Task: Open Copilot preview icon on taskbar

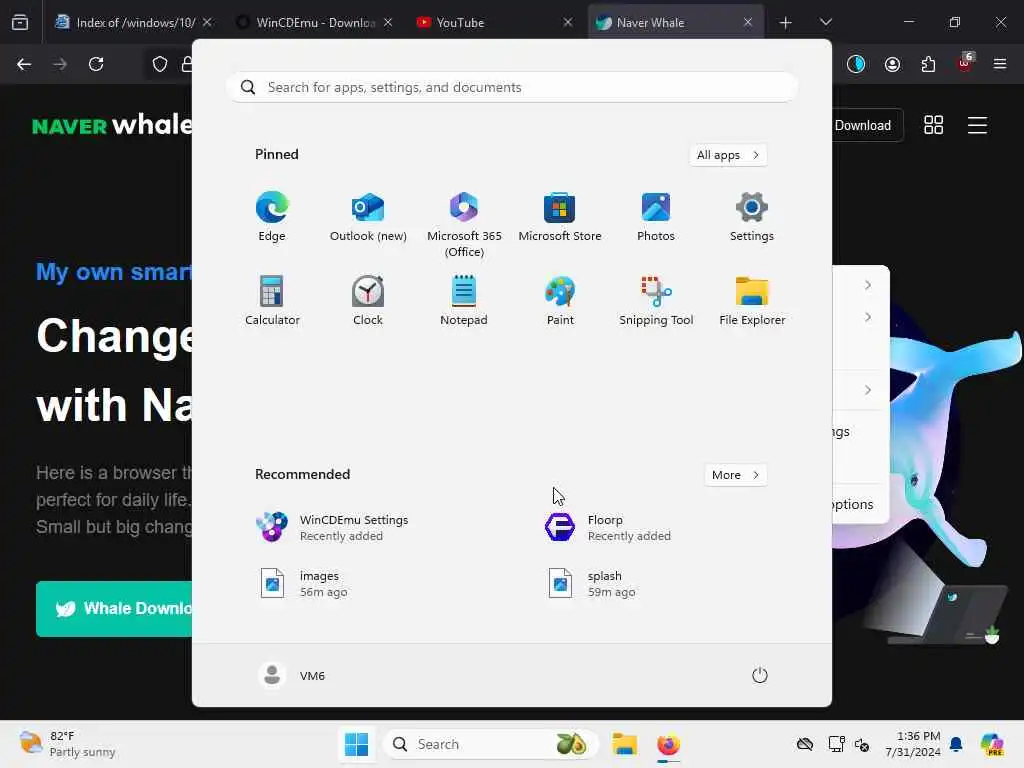Action: (x=992, y=744)
